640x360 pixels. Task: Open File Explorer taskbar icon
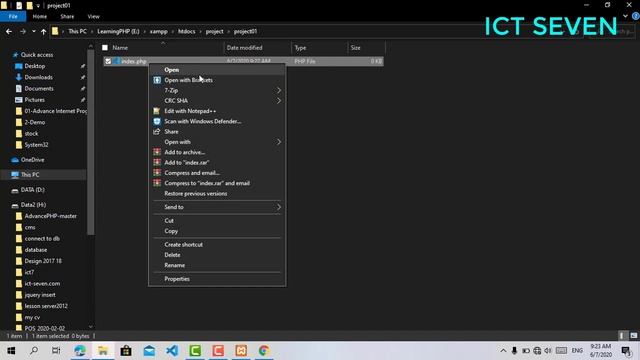coord(103,351)
